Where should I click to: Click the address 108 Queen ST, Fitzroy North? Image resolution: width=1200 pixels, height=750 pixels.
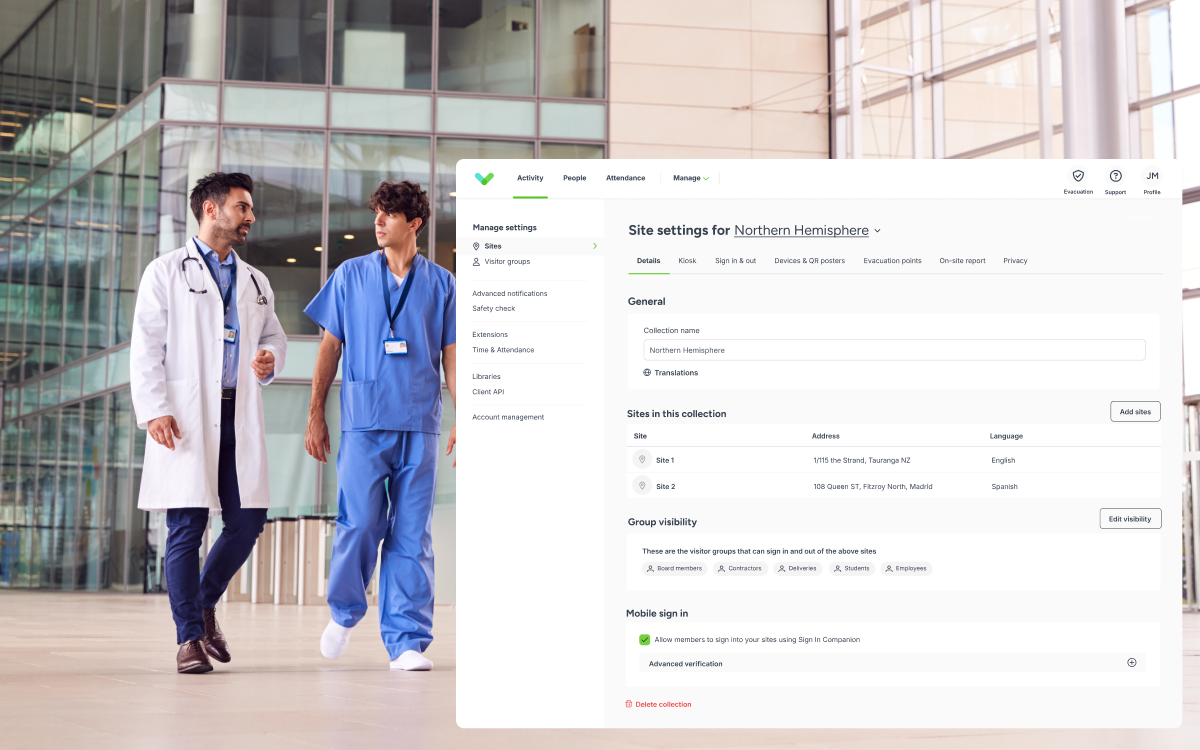pyautogui.click(x=873, y=486)
